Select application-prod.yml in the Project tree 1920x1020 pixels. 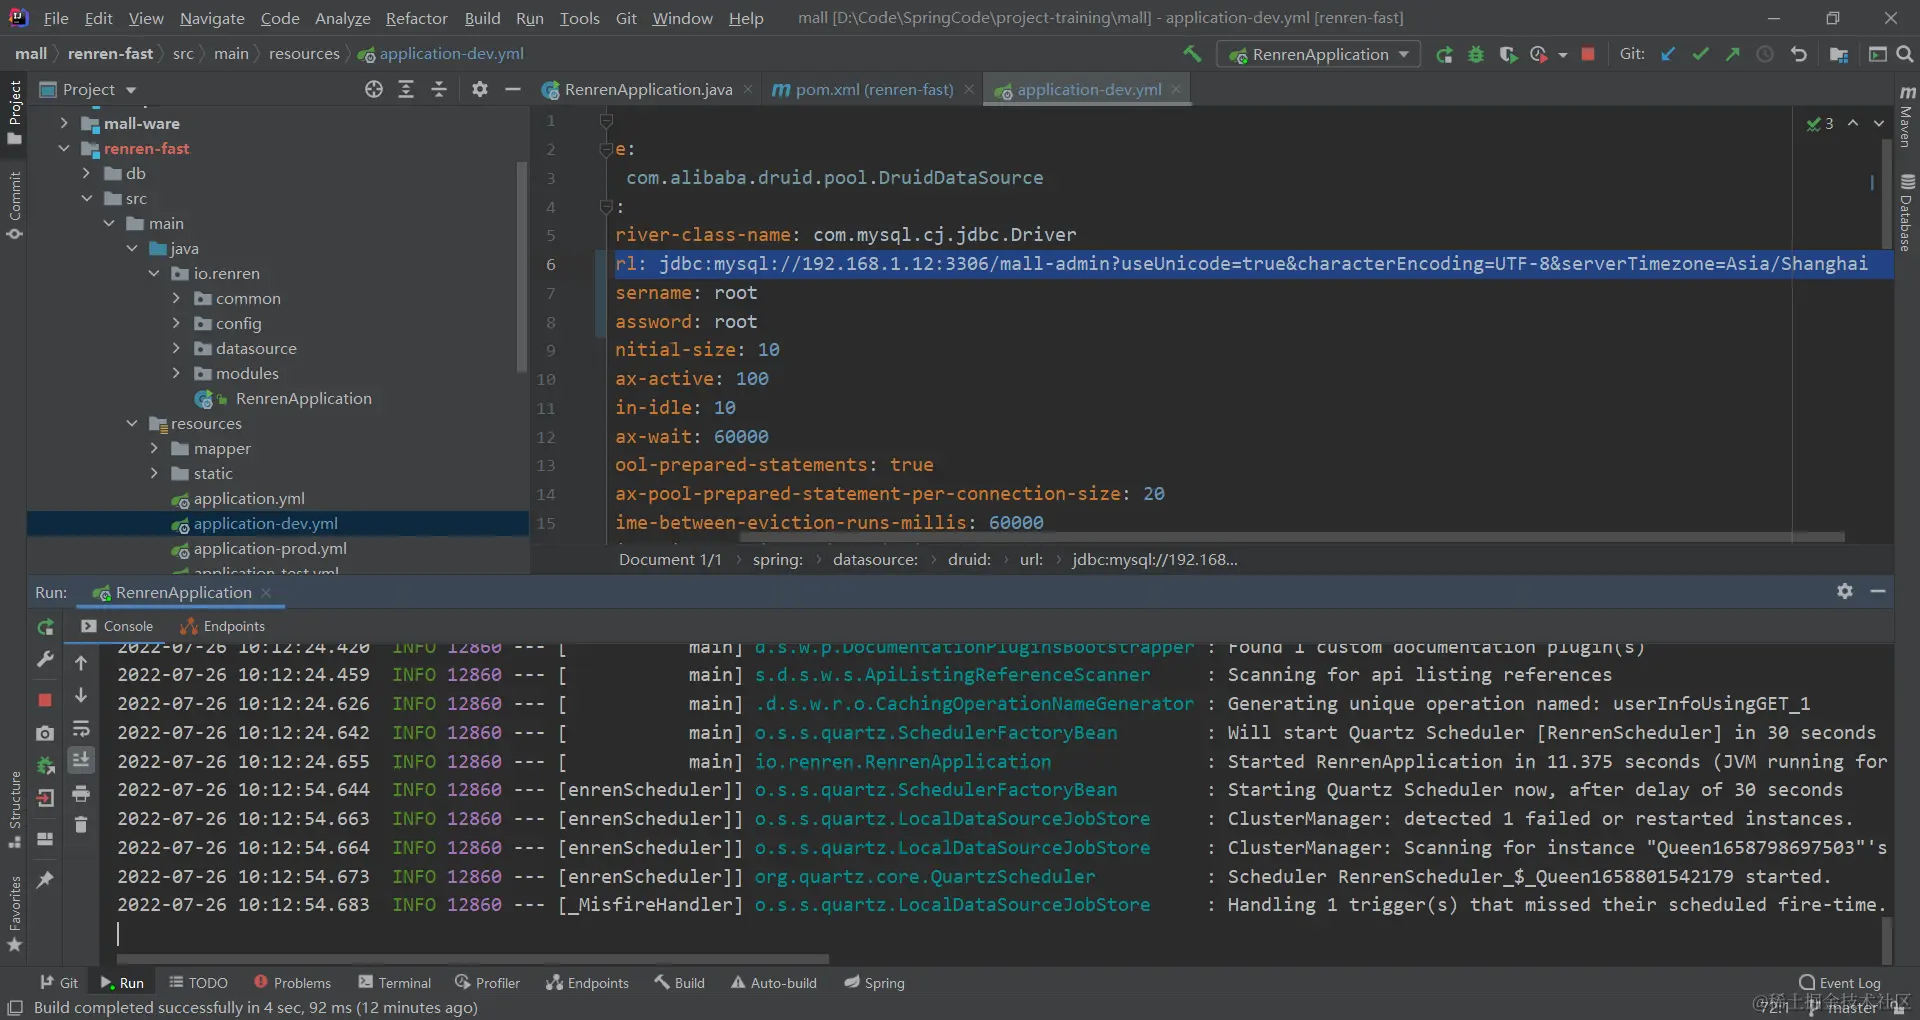[270, 548]
